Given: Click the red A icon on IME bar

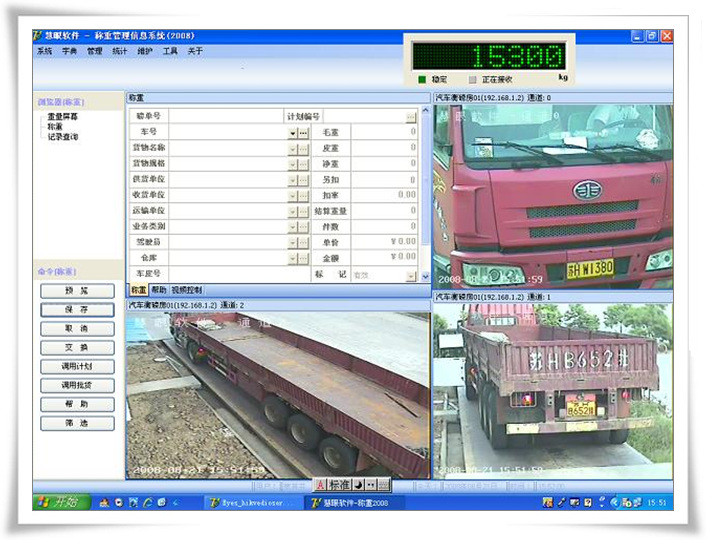Looking at the screenshot, I should pyautogui.click(x=320, y=485).
